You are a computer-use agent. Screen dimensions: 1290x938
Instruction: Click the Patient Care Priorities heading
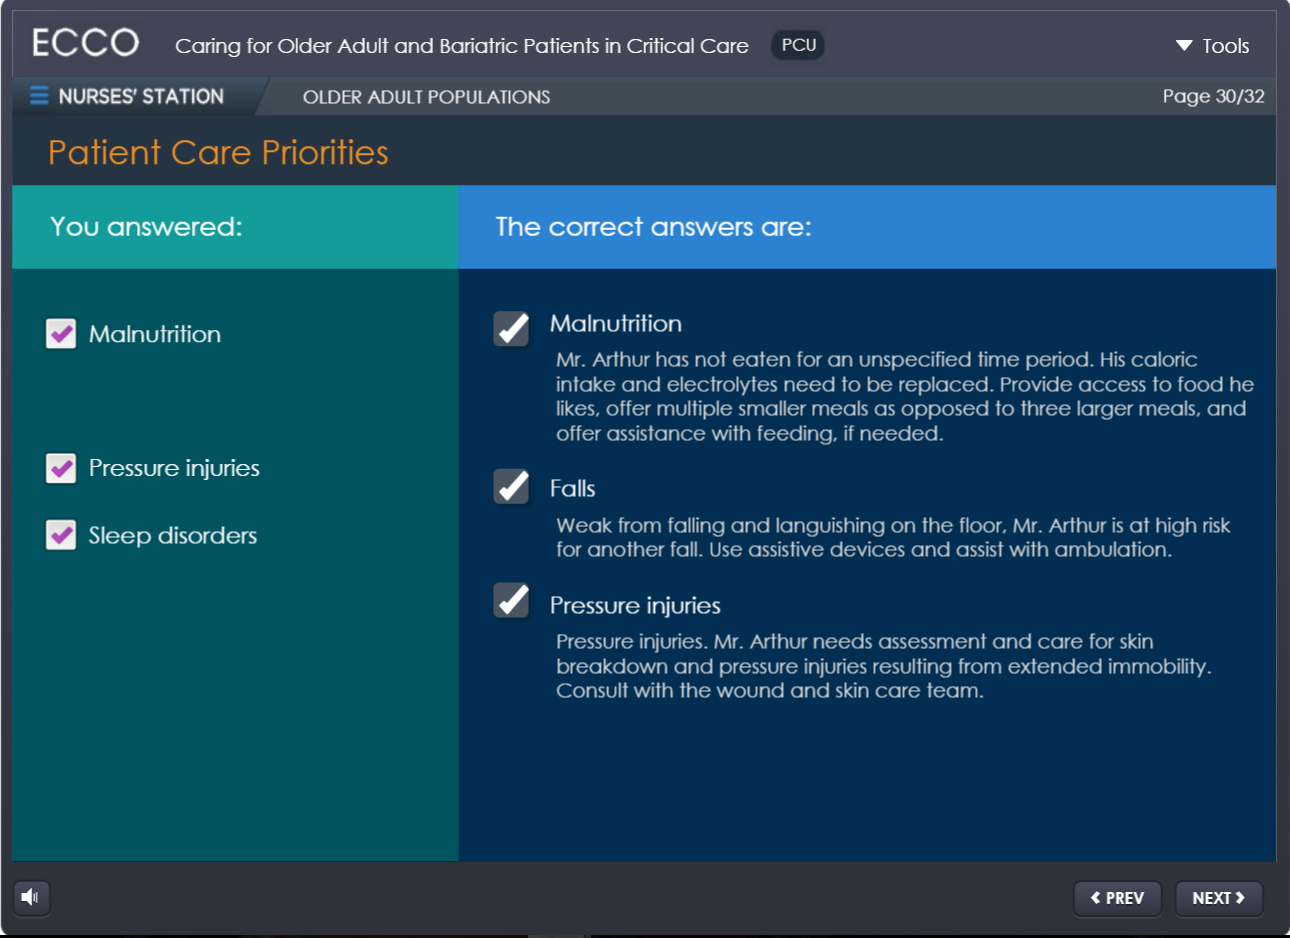pos(218,152)
